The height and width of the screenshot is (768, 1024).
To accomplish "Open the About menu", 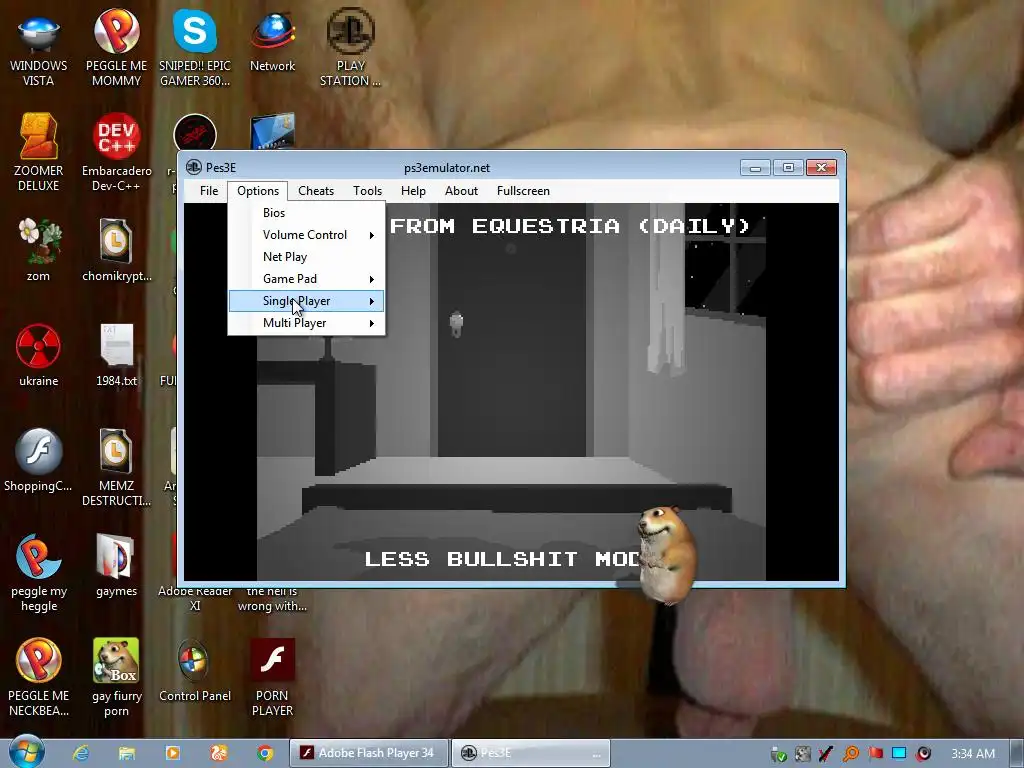I will coord(461,191).
